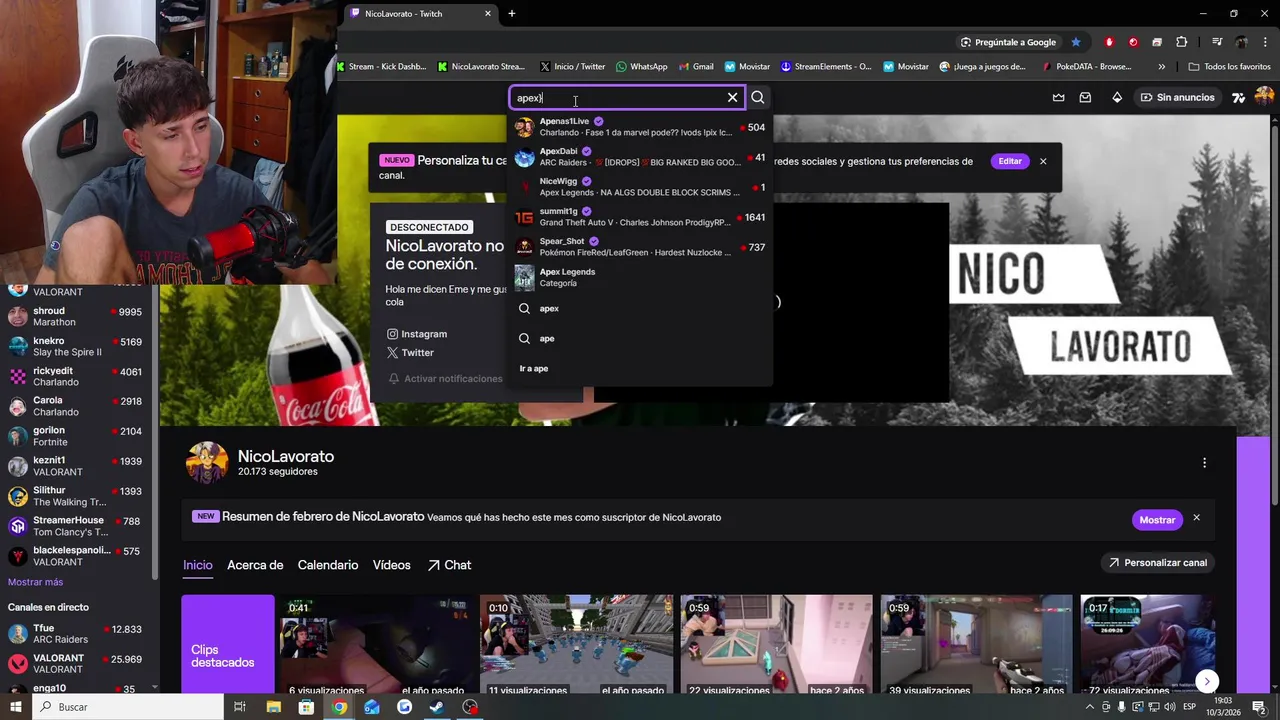Choose the Apex Legends category suggestion
This screenshot has width=1280, height=720.
[640, 277]
